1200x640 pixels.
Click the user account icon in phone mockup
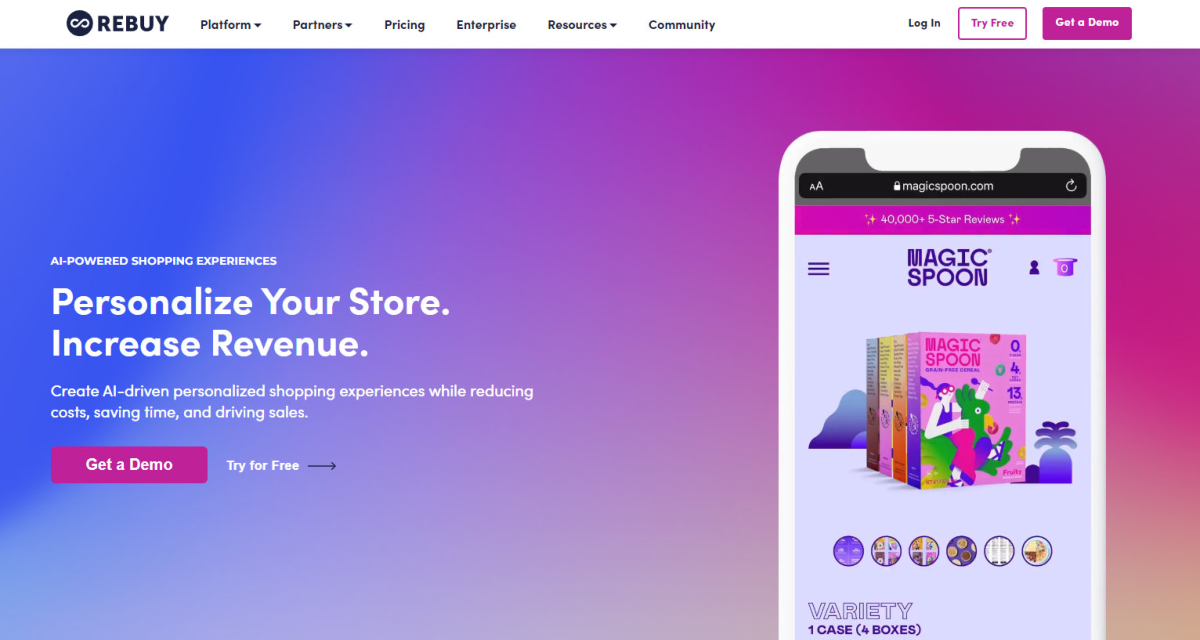1034,267
